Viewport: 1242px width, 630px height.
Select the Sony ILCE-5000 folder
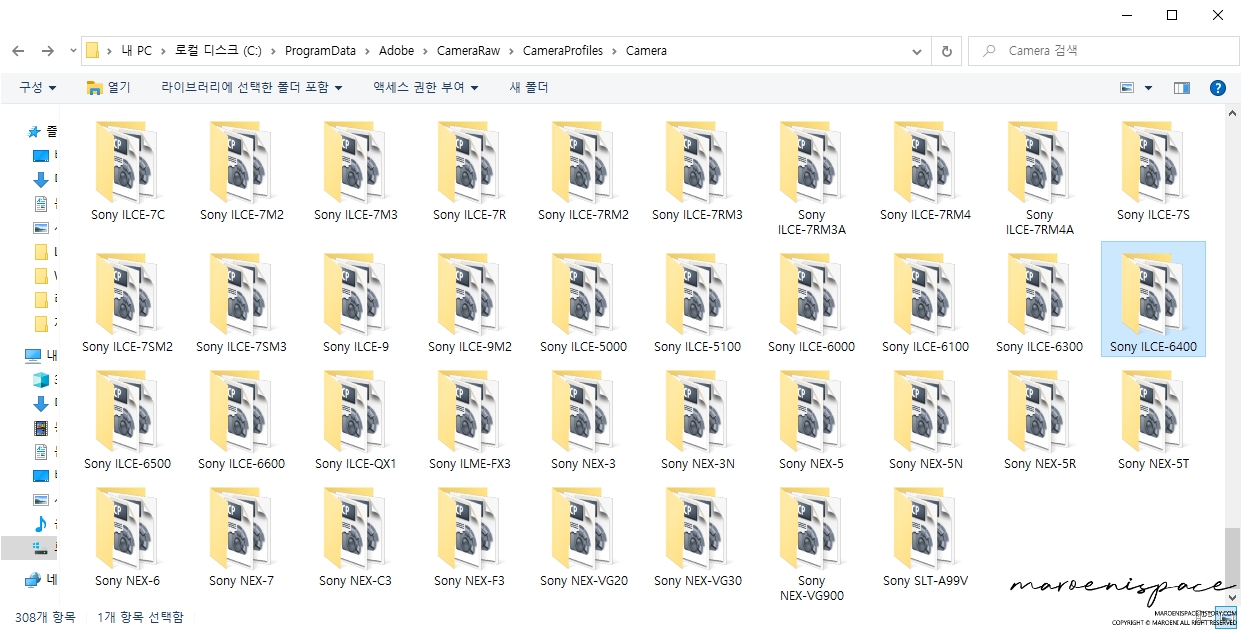click(583, 302)
